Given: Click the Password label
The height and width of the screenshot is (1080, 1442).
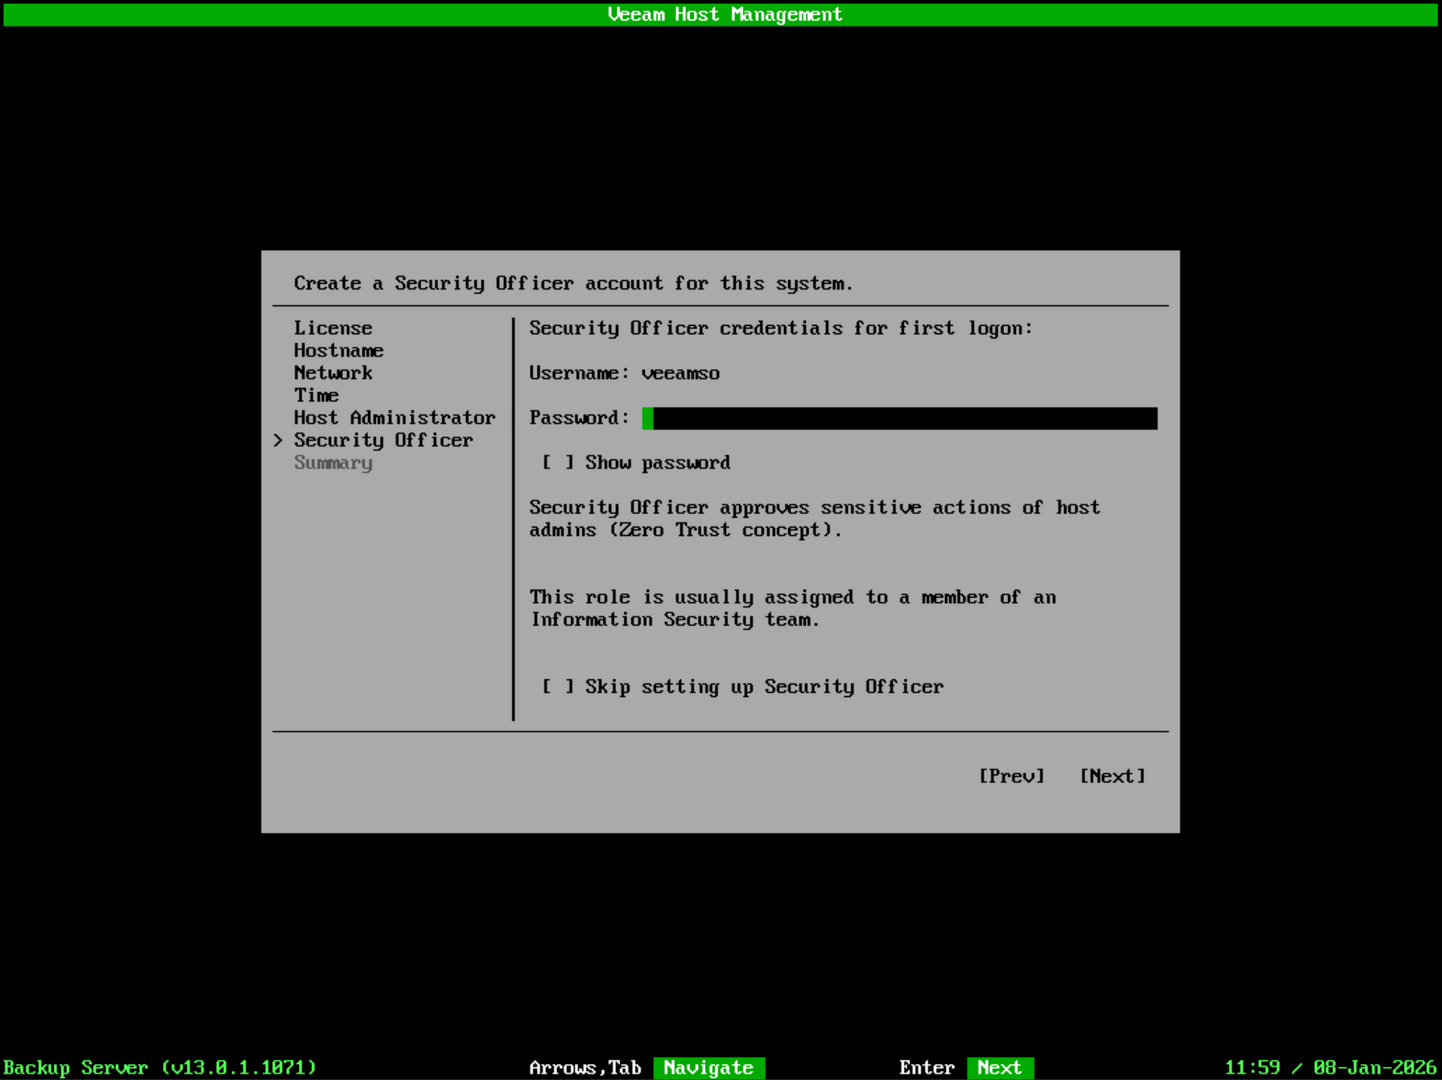Looking at the screenshot, I should (x=579, y=418).
